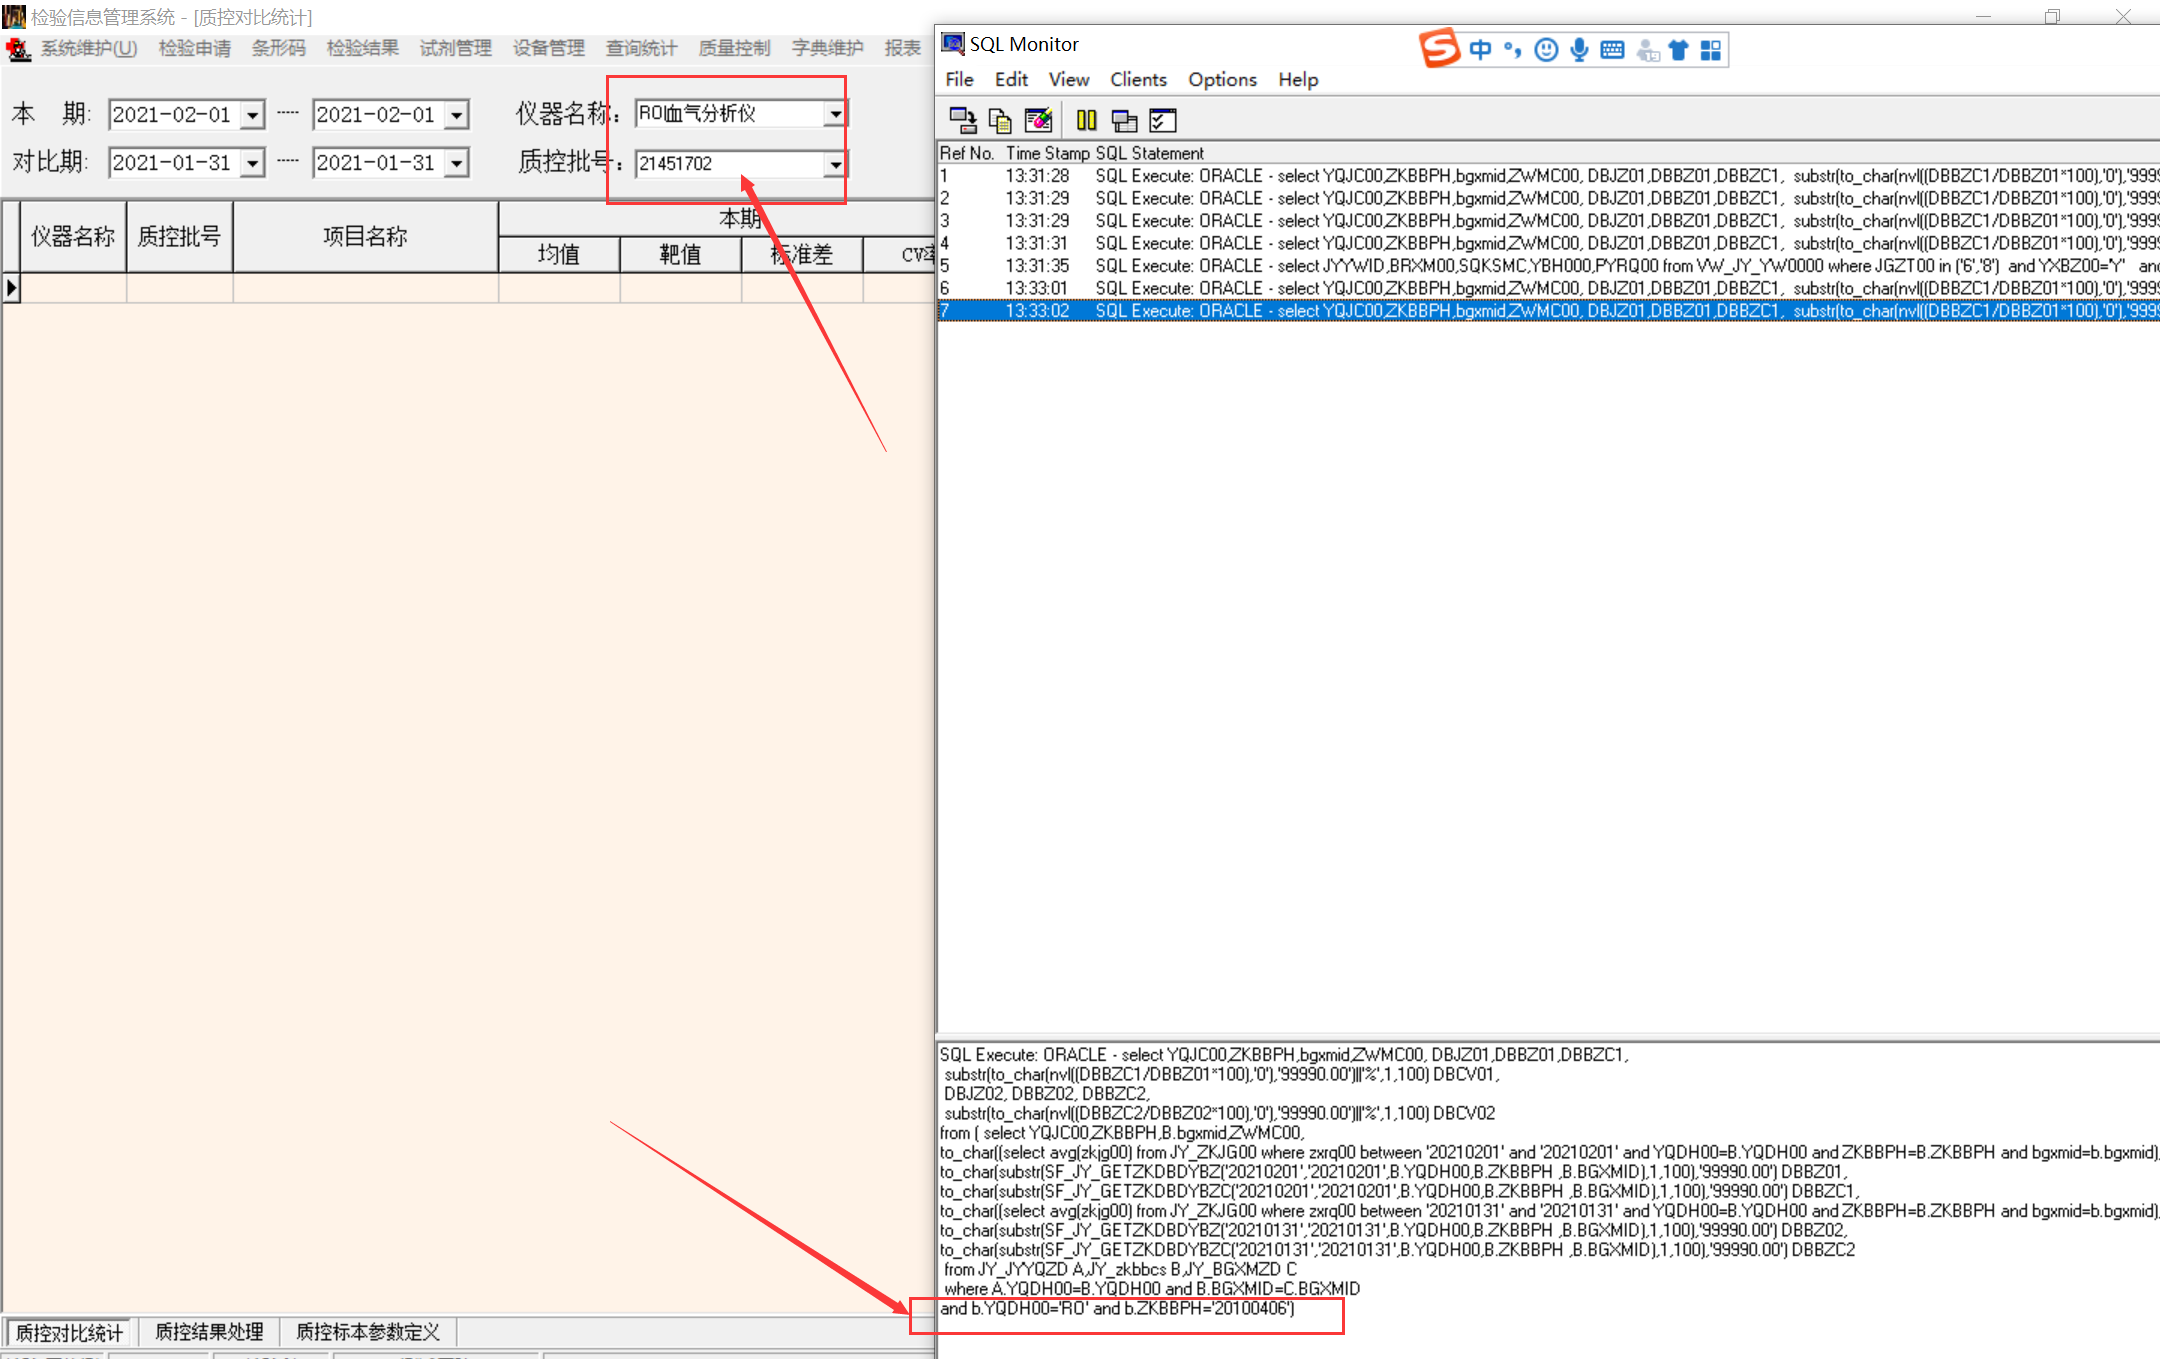Open the Options menu in SQL Monitor
This screenshot has height=1359, width=2160.
[x=1222, y=80]
